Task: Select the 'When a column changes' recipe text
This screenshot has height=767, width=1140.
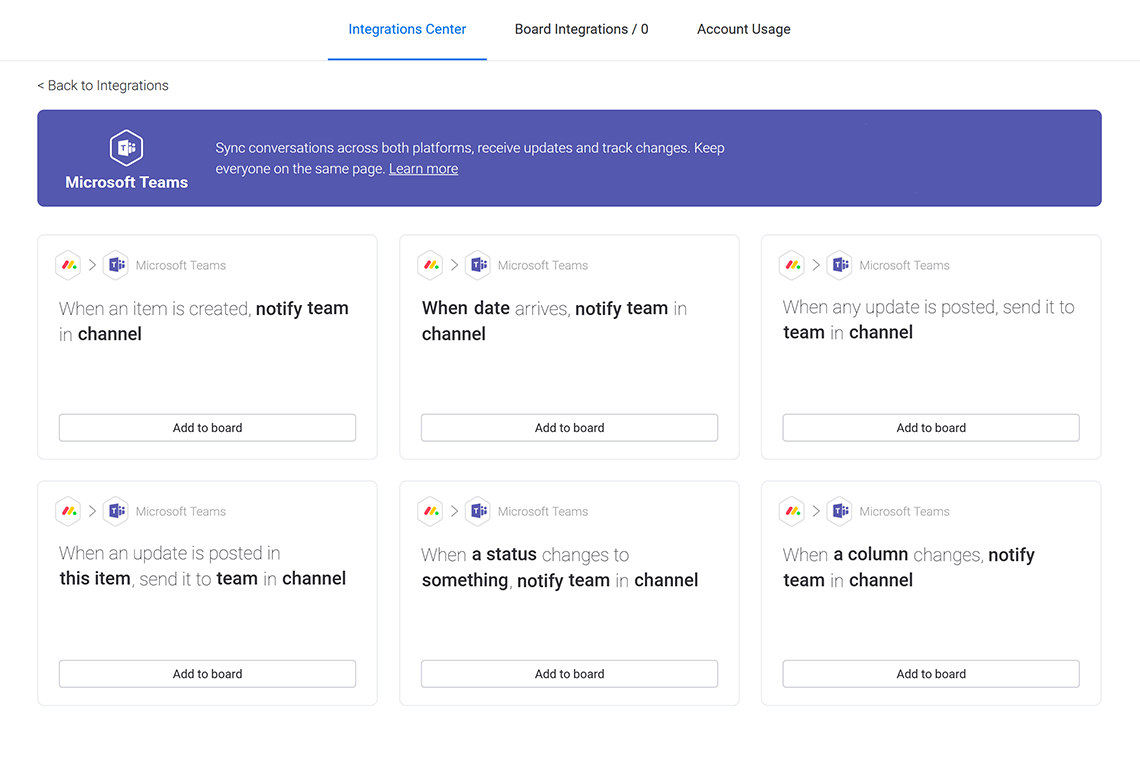Action: (x=908, y=567)
